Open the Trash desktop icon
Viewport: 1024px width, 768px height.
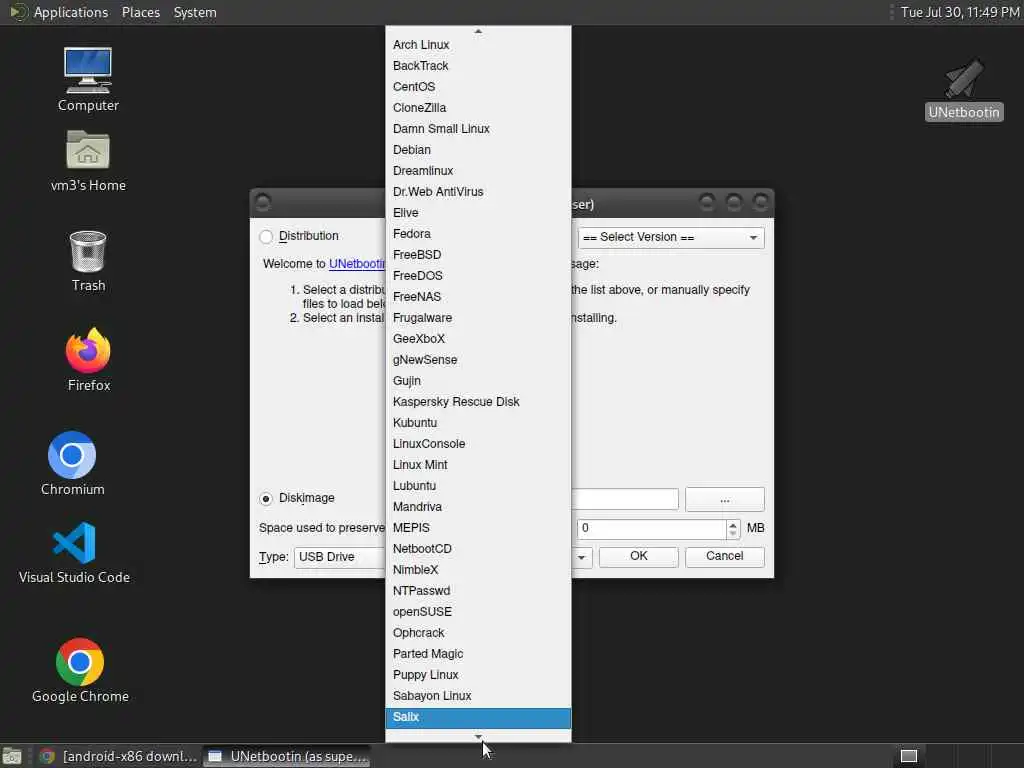pos(88,261)
